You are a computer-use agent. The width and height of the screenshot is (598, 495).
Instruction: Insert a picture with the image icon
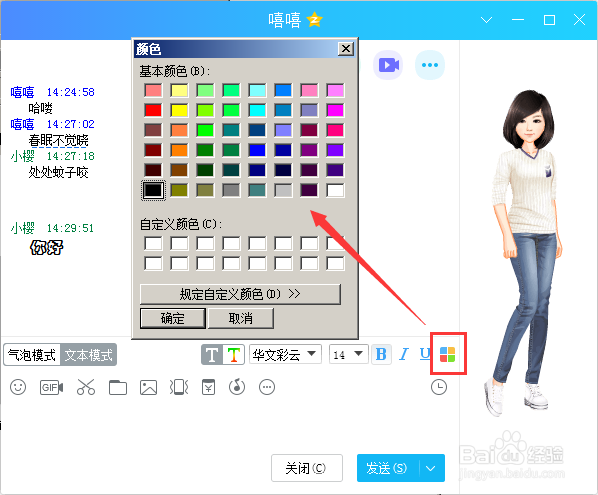point(148,387)
